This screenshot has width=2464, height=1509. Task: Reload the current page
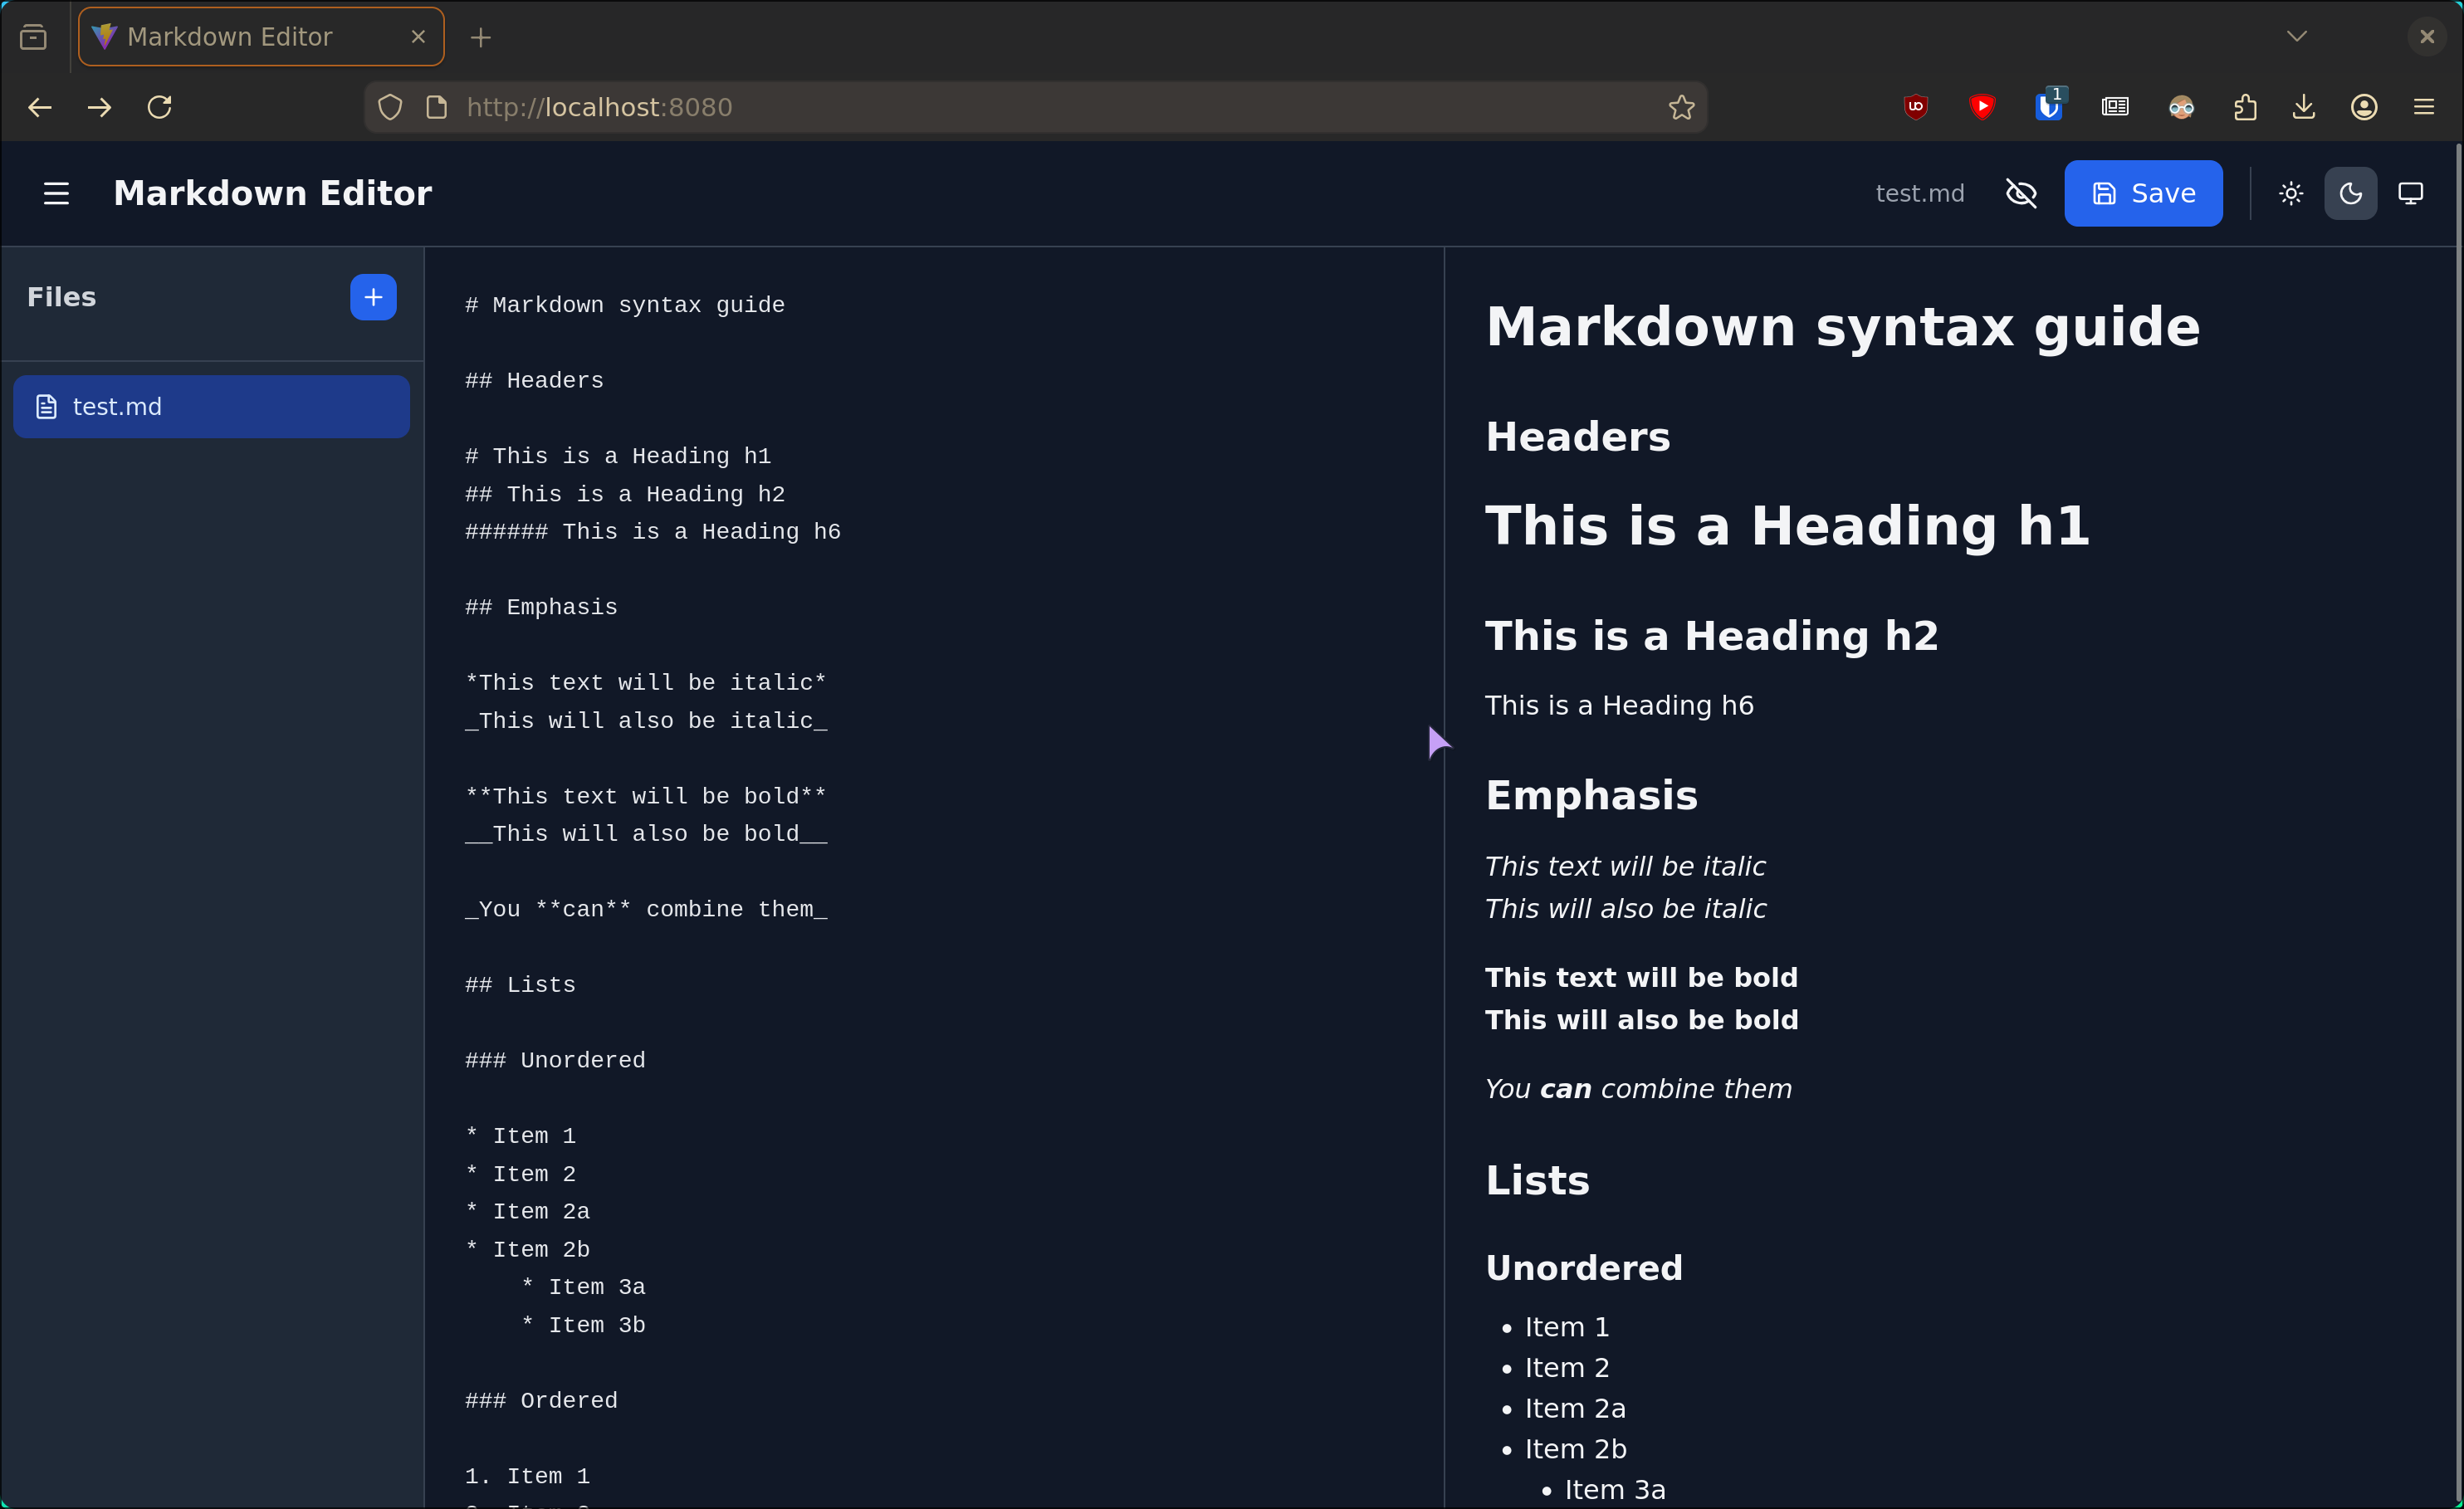point(160,107)
